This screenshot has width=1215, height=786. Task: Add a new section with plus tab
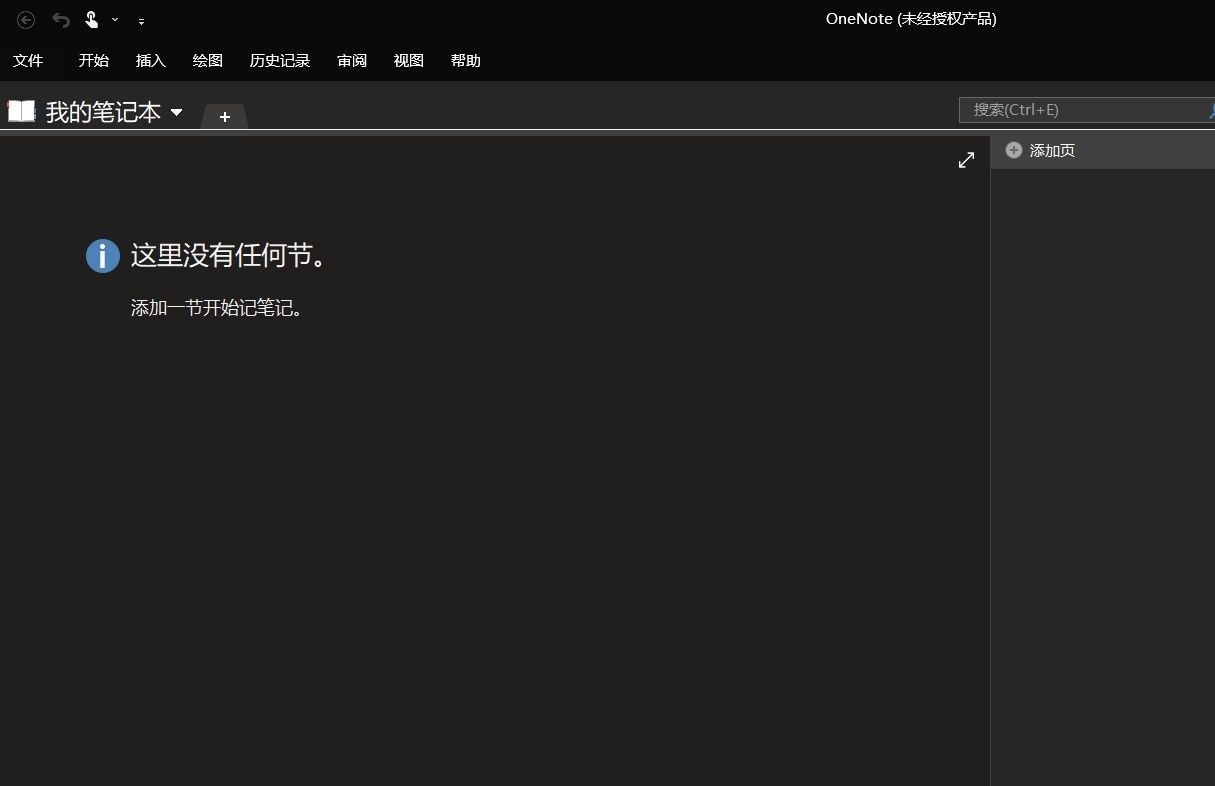click(225, 117)
